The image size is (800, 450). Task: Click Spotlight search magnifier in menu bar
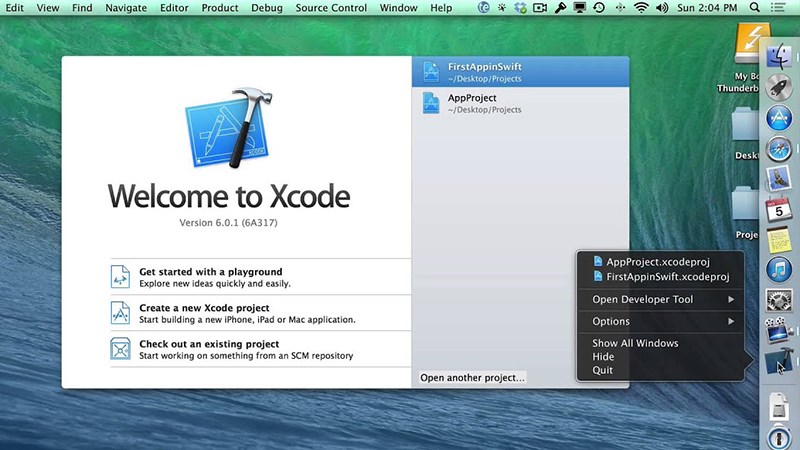pos(755,8)
